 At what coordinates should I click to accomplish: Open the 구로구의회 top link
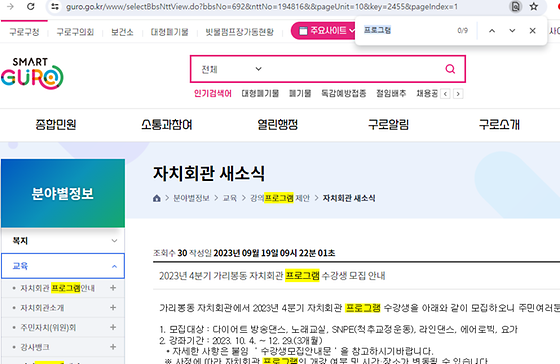click(75, 32)
